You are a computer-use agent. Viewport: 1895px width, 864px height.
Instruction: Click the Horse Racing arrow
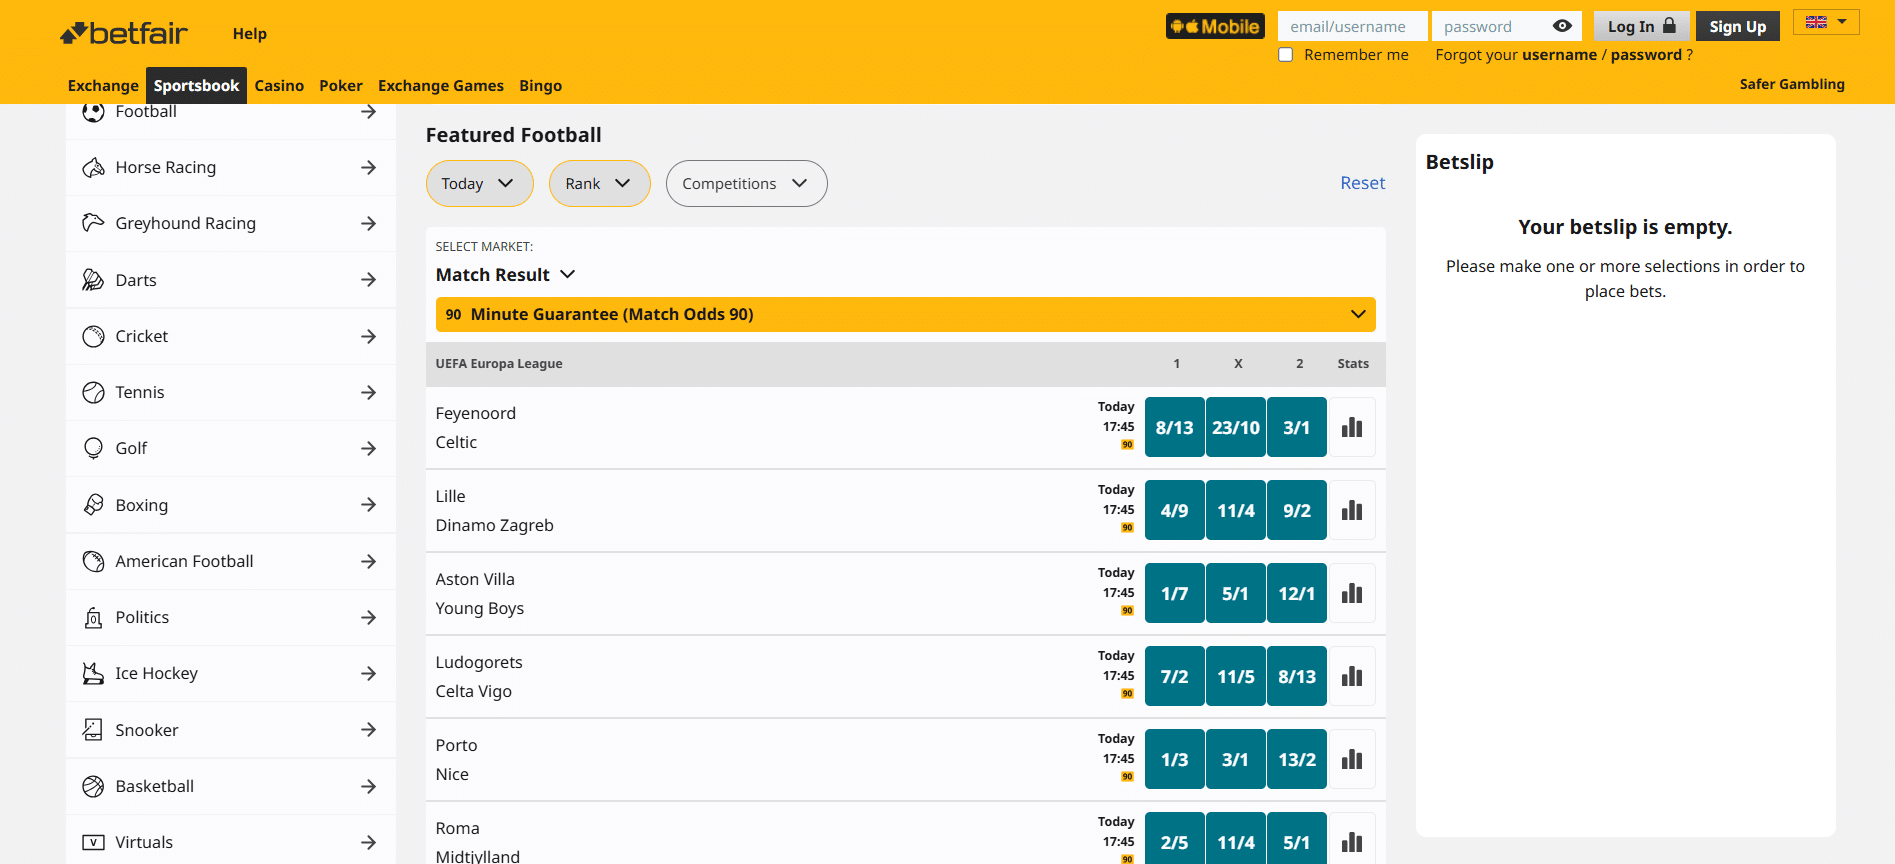[x=368, y=167]
